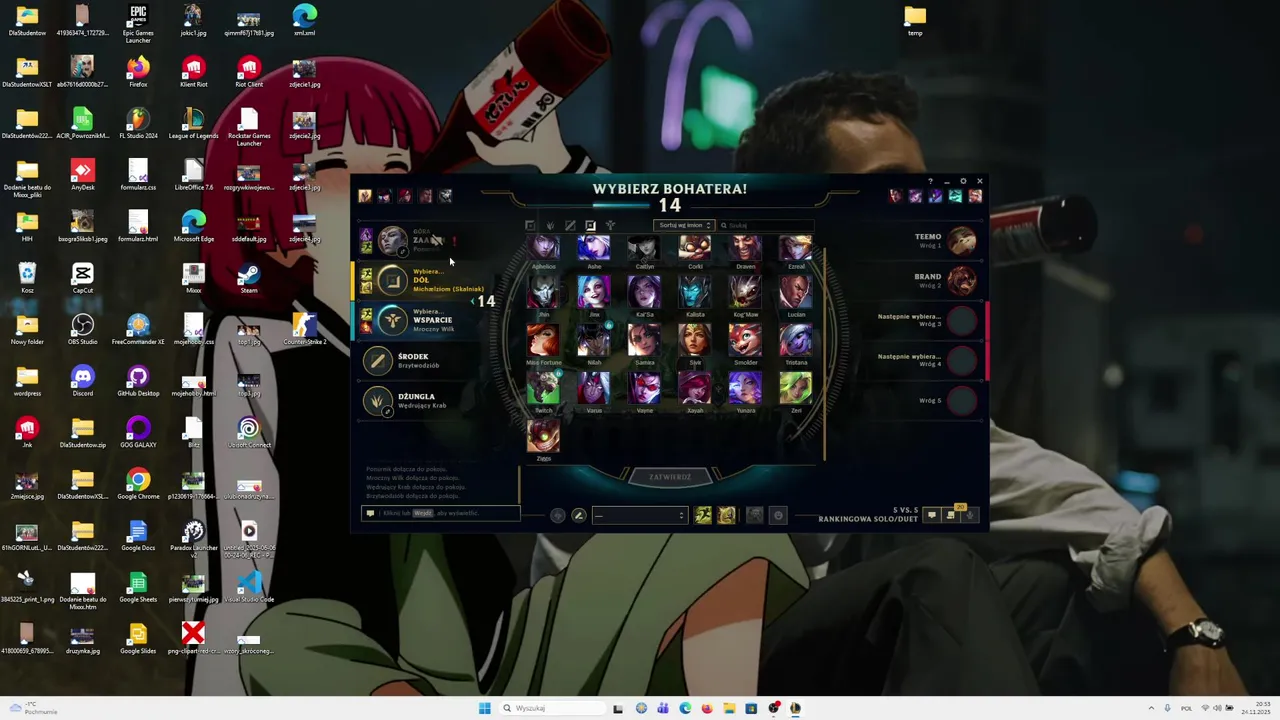
Task: Select Lucian champion portrait
Action: [796, 293]
